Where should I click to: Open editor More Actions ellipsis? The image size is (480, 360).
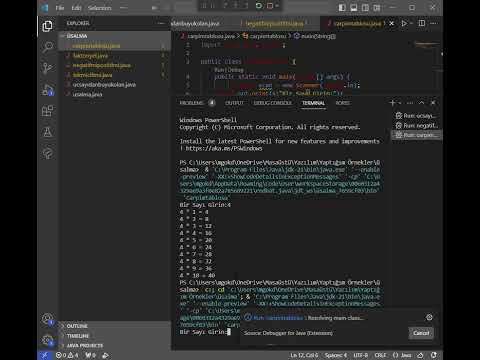434,23
